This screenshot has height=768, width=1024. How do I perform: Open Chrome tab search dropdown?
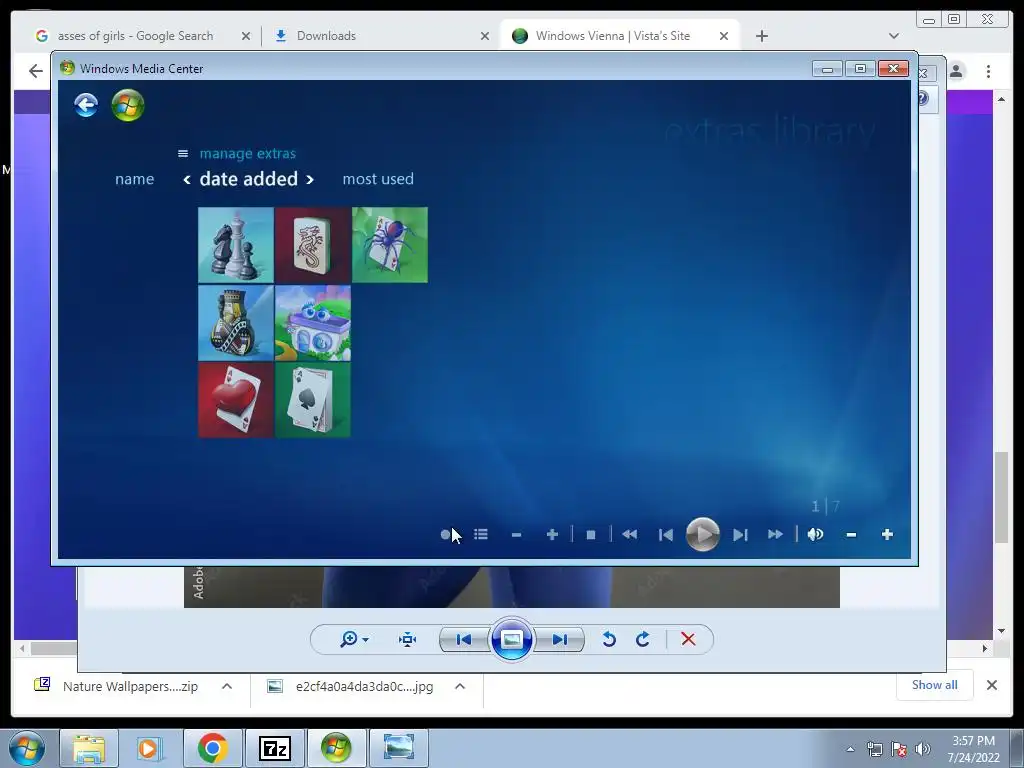(893, 36)
